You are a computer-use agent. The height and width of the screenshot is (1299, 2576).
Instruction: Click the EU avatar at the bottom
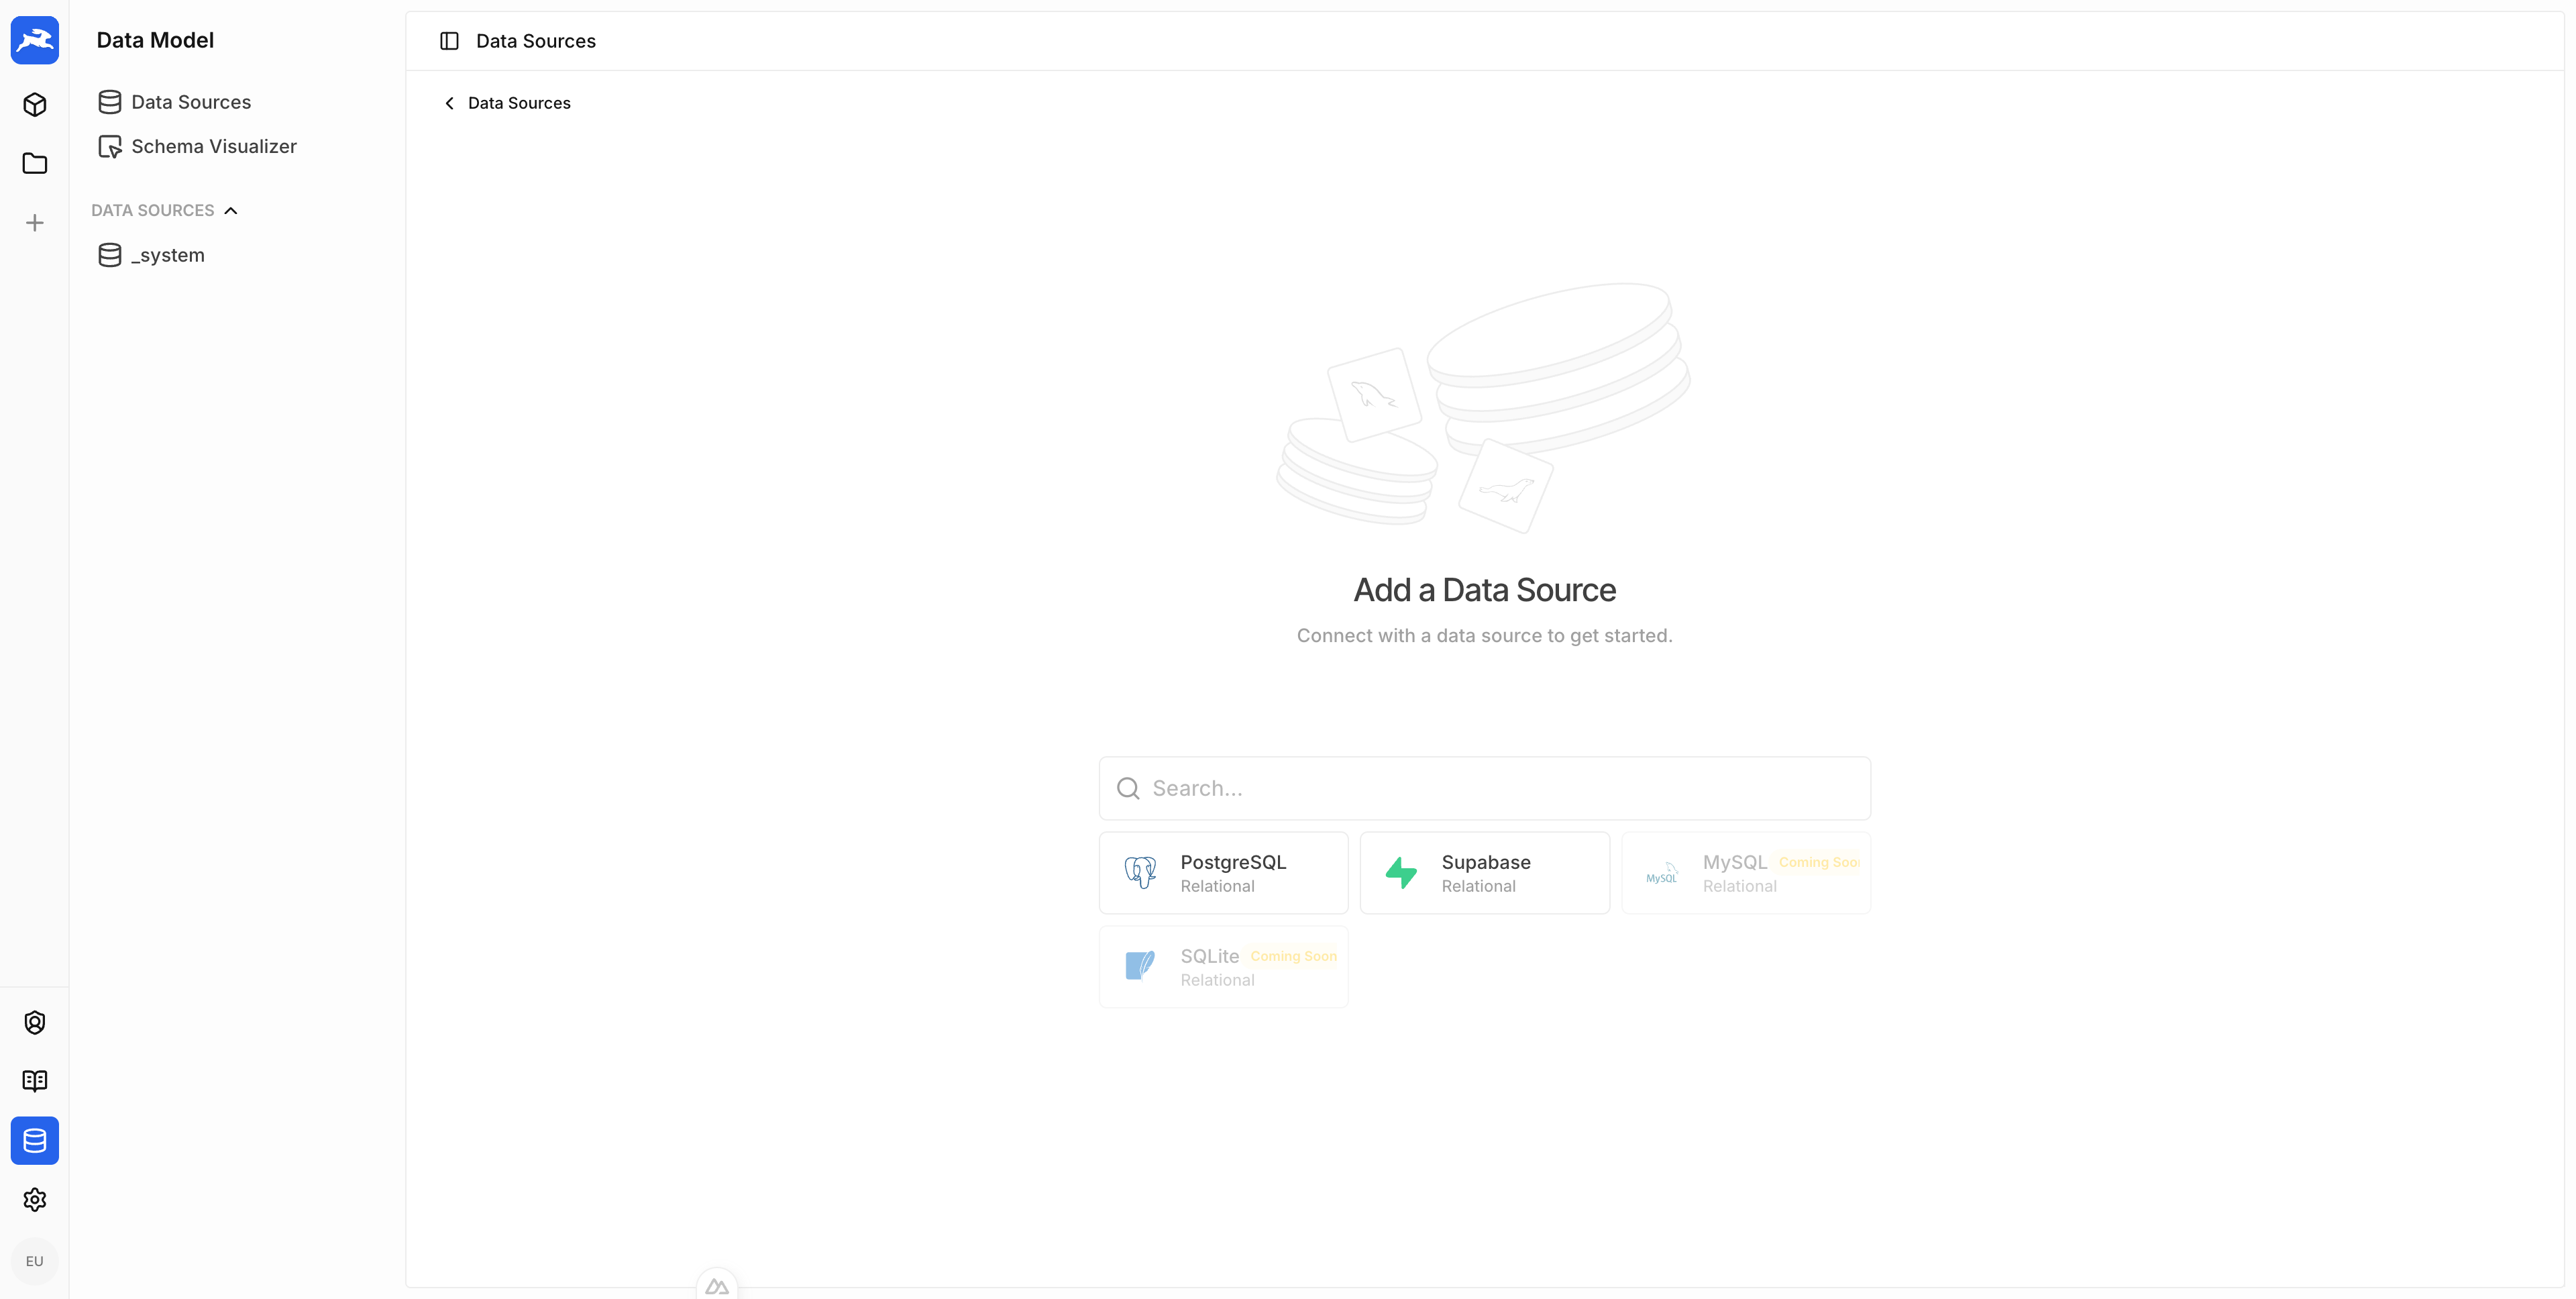pyautogui.click(x=35, y=1260)
